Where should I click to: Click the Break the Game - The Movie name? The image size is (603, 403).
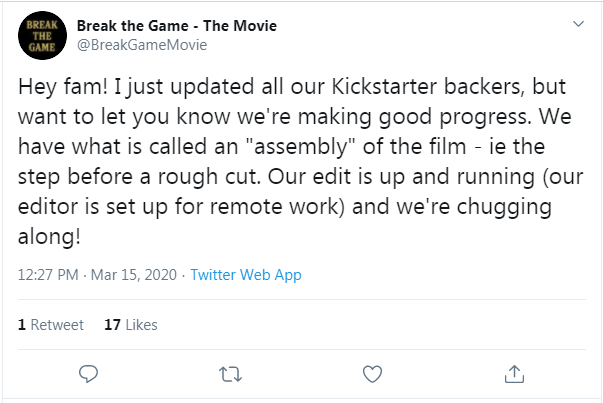coord(177,26)
